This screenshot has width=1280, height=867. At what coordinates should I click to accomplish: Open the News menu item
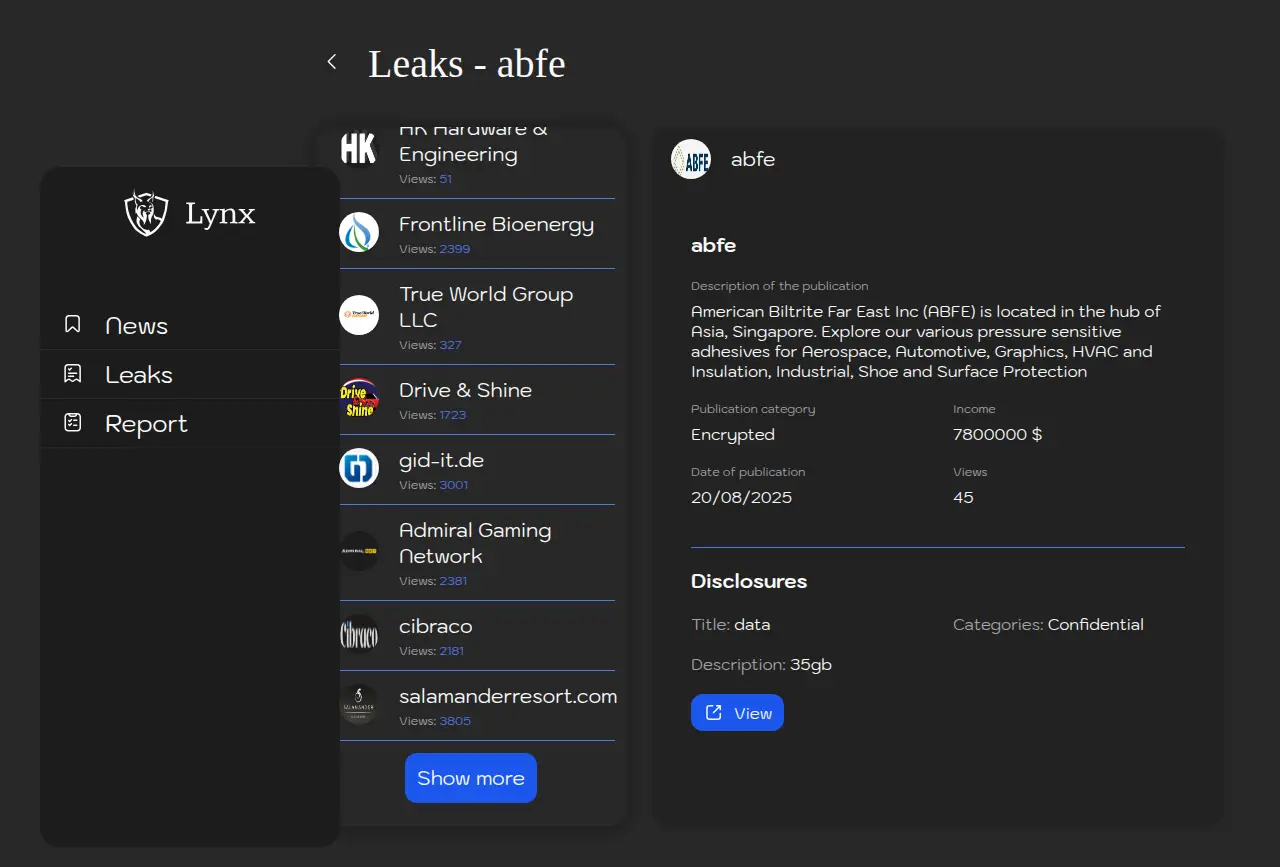click(x=137, y=326)
